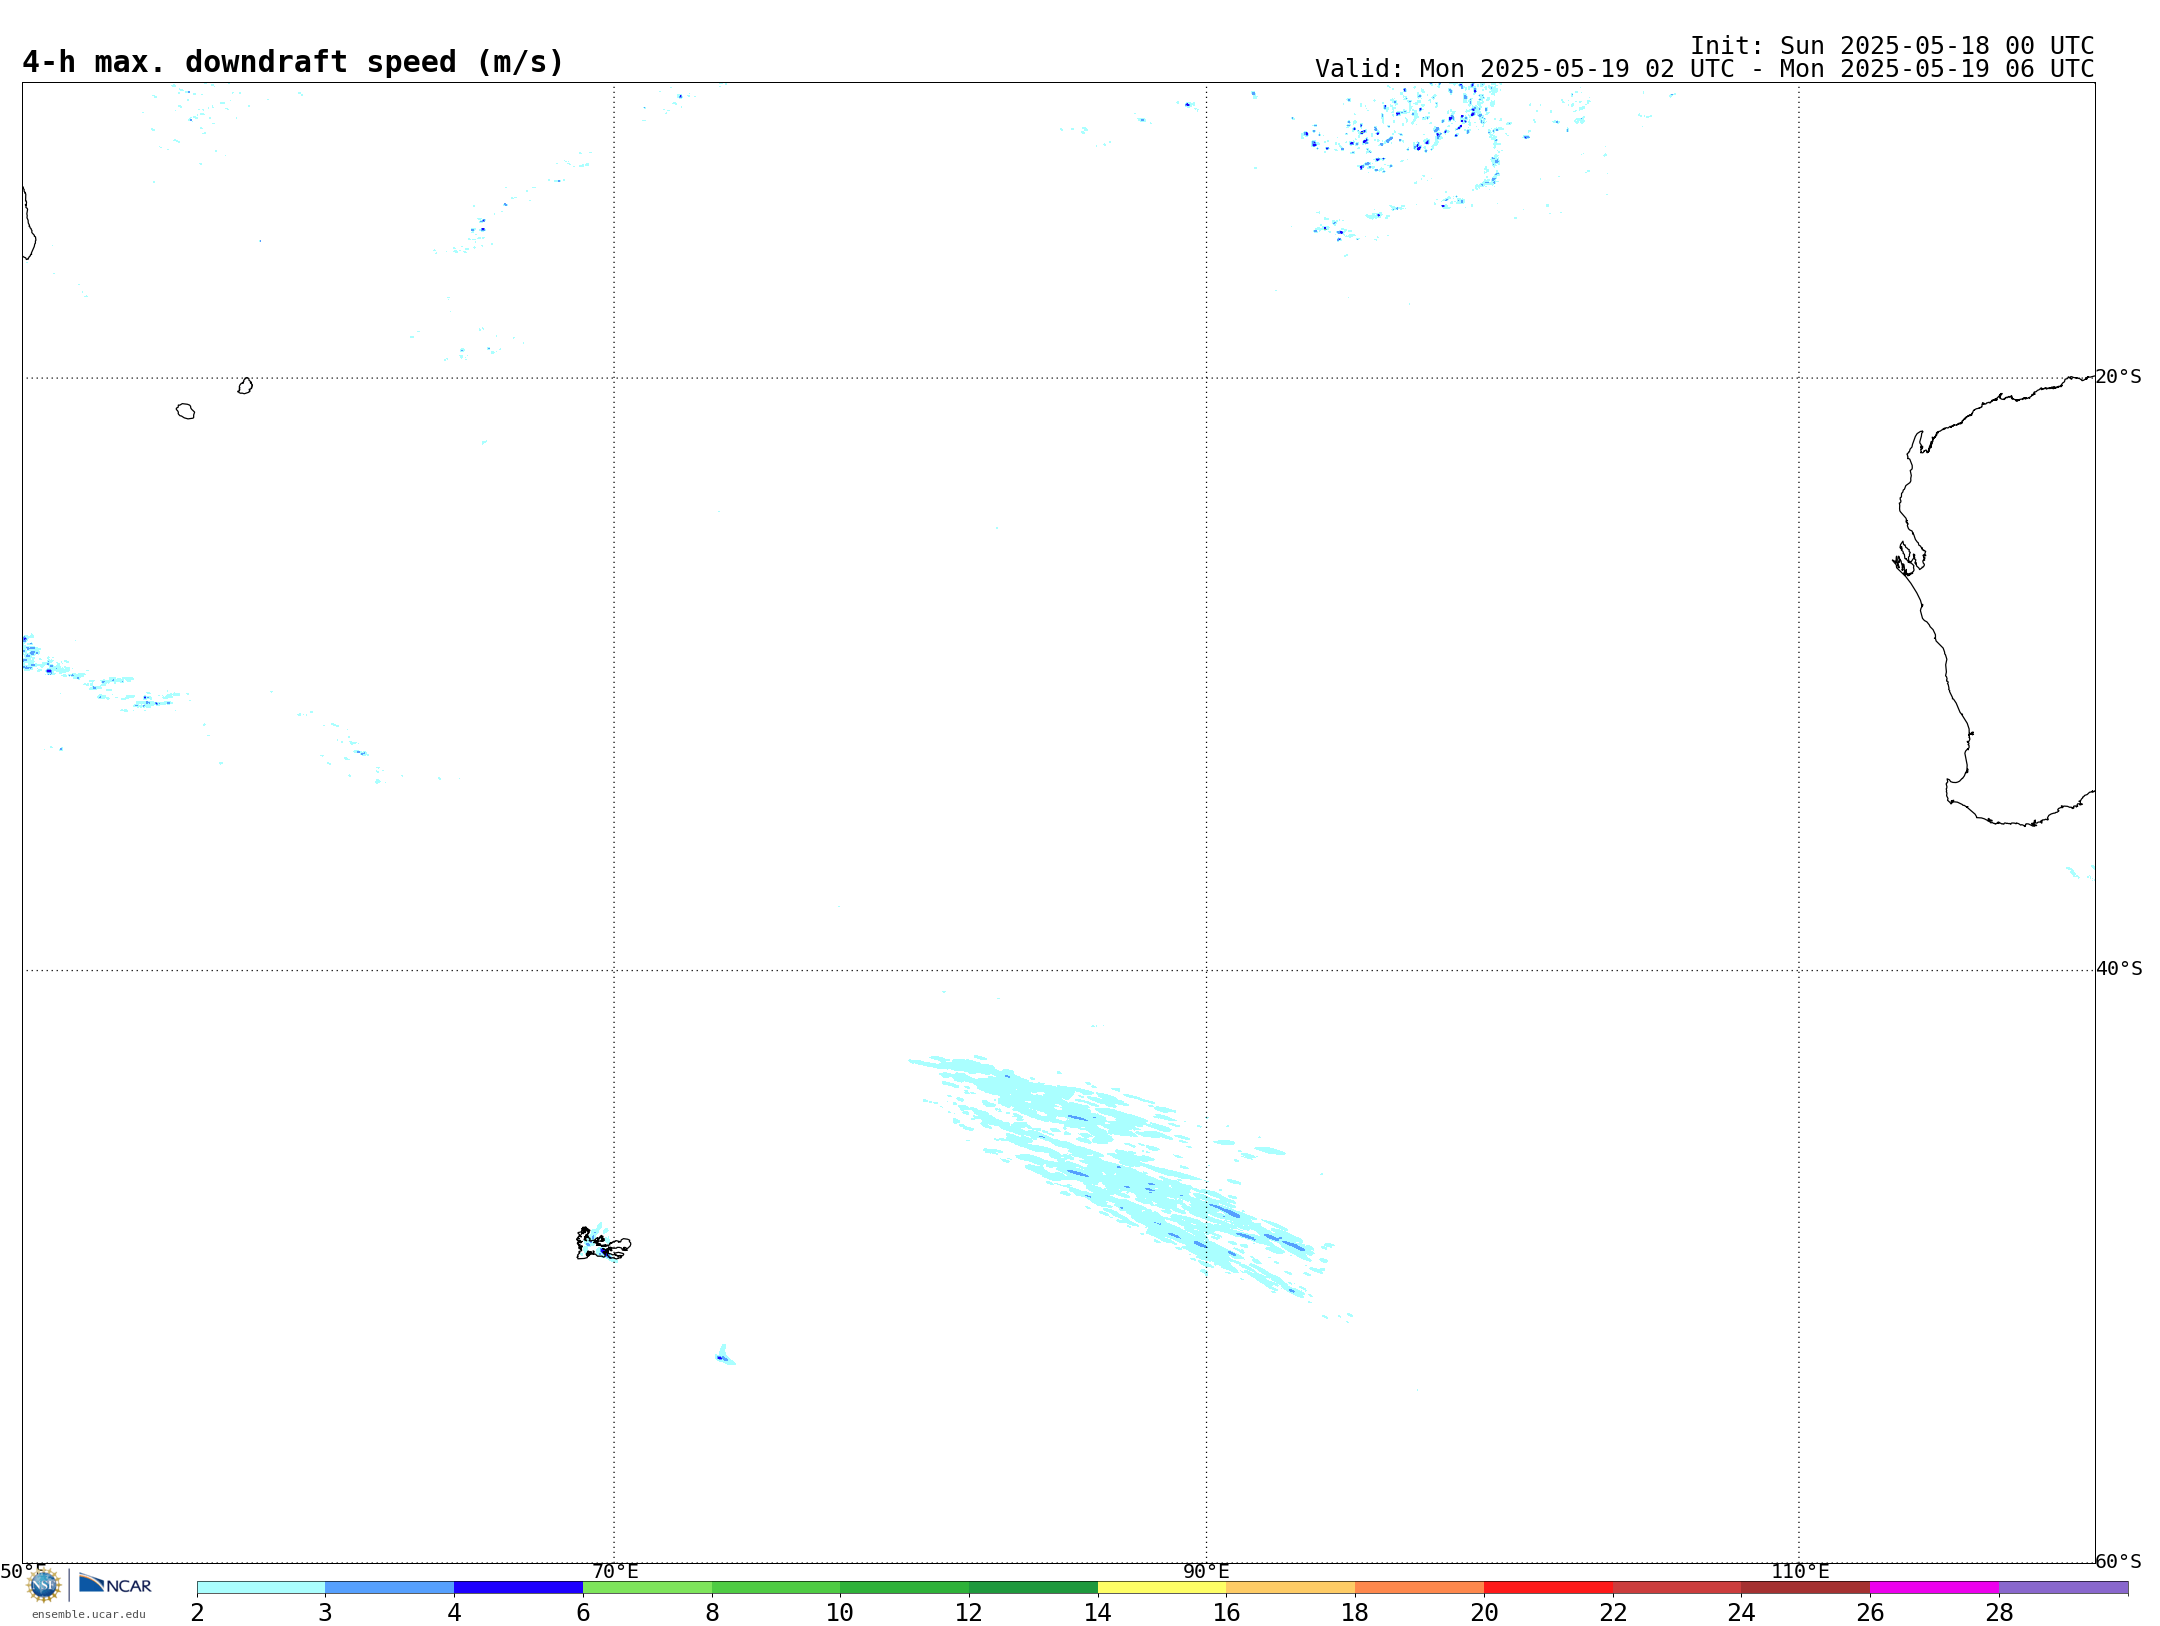Click the 90°E longitude label
Viewport: 2160px width, 1626px height.
tap(1206, 1572)
